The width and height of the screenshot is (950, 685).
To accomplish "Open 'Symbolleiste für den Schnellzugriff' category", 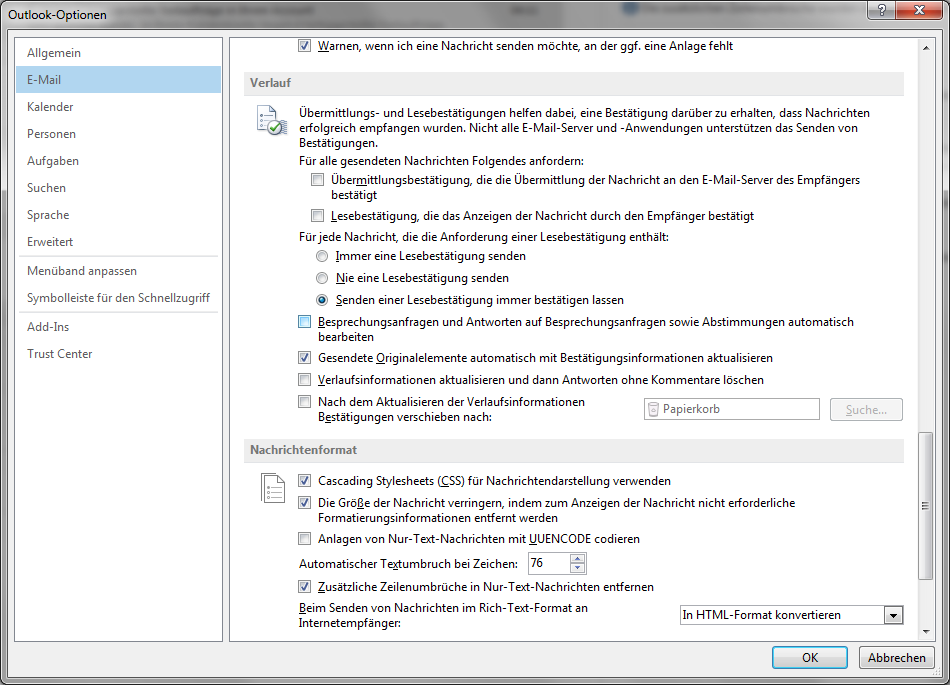I will pos(119,298).
